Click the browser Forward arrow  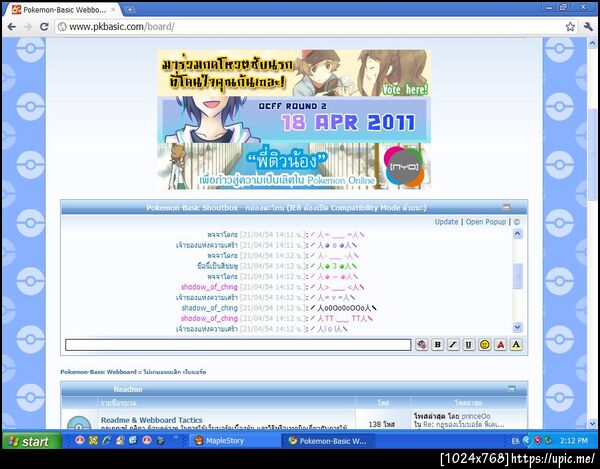[x=28, y=27]
